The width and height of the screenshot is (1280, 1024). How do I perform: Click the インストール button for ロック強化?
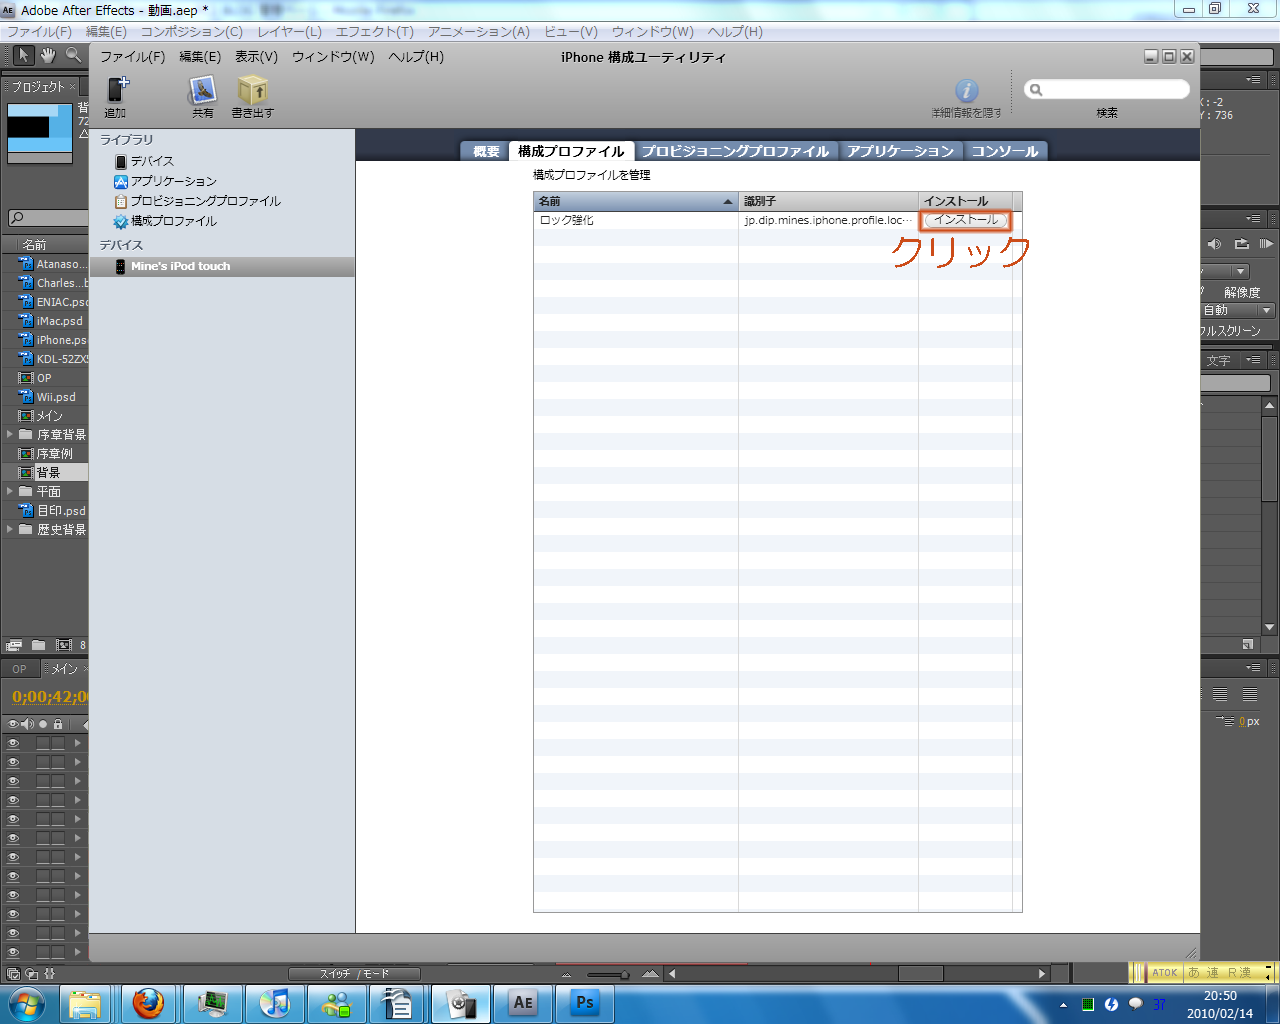click(966, 220)
